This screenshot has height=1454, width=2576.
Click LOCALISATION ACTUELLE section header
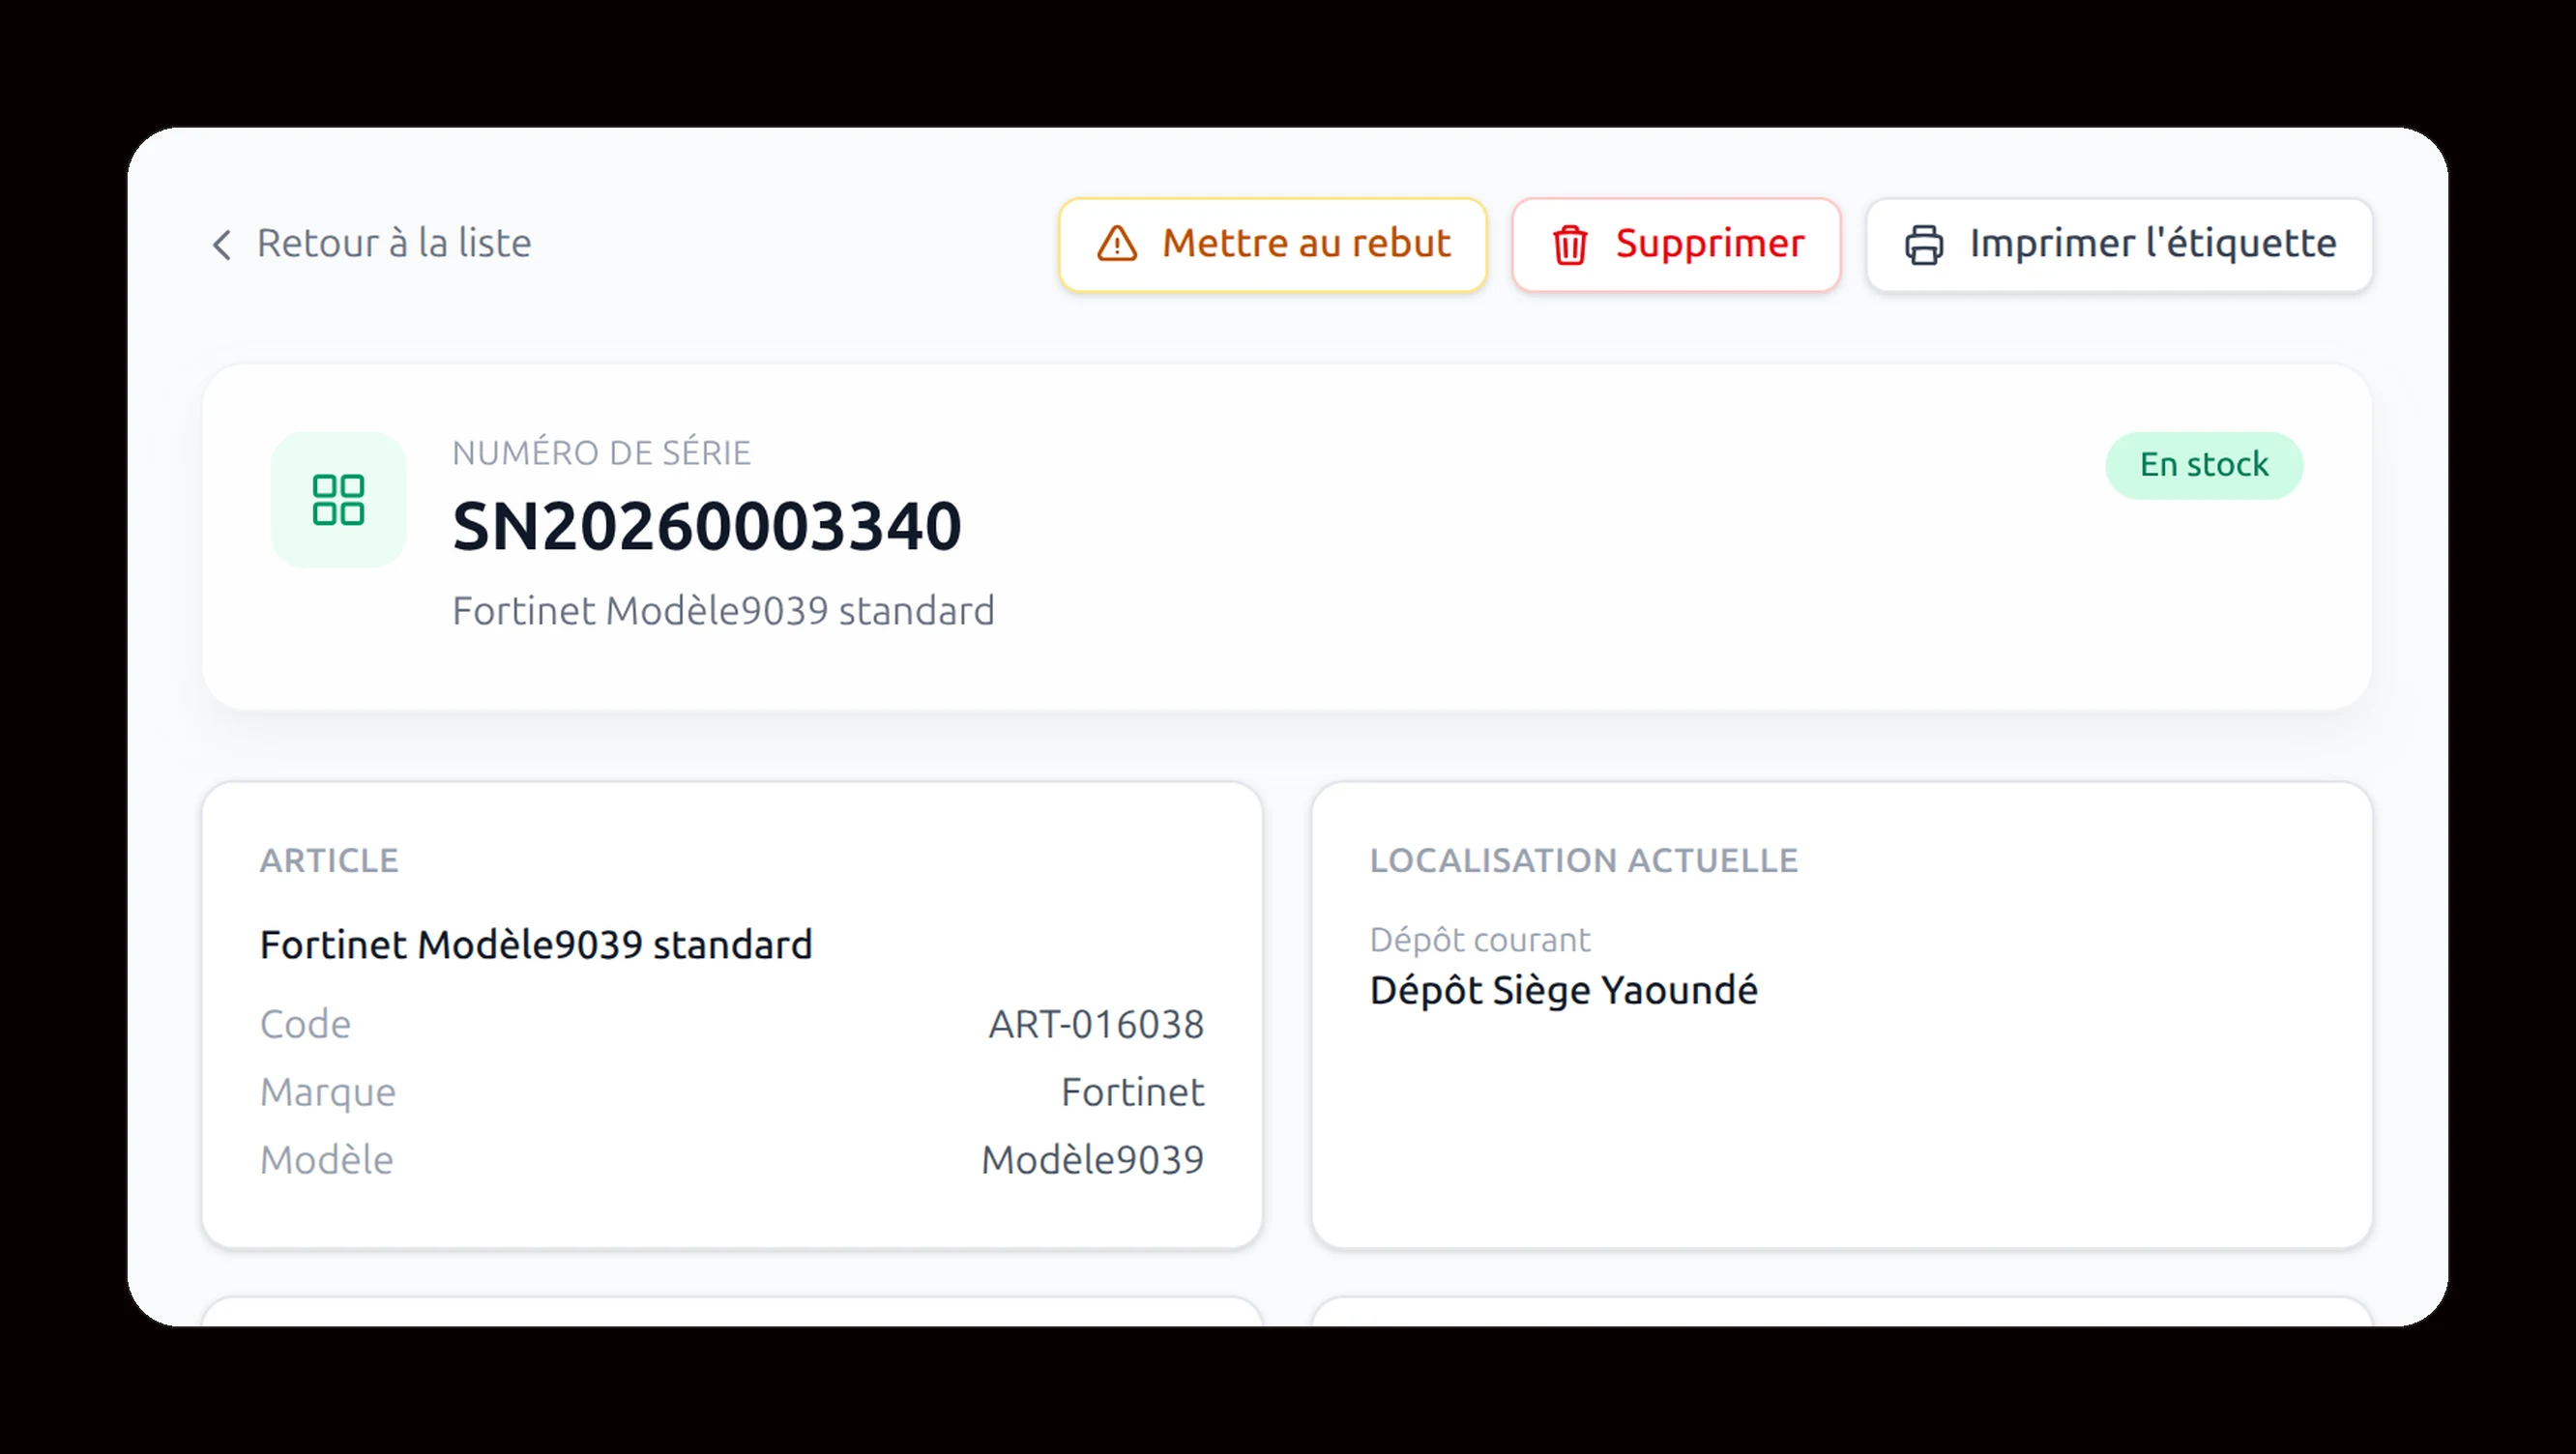click(1584, 861)
